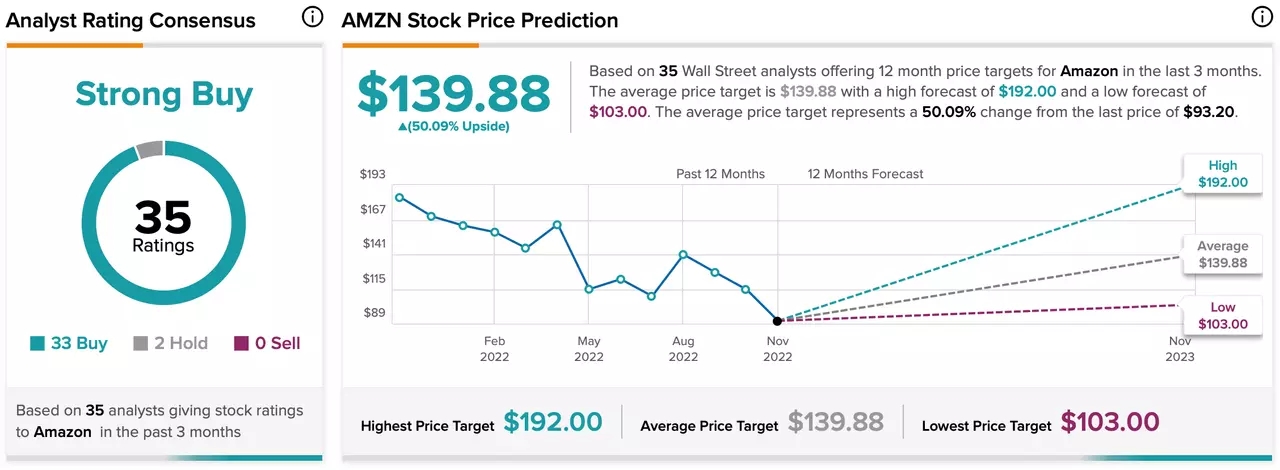This screenshot has width=1280, height=470.
Task: Click the Nov 2022 black data point
Action: 777,321
